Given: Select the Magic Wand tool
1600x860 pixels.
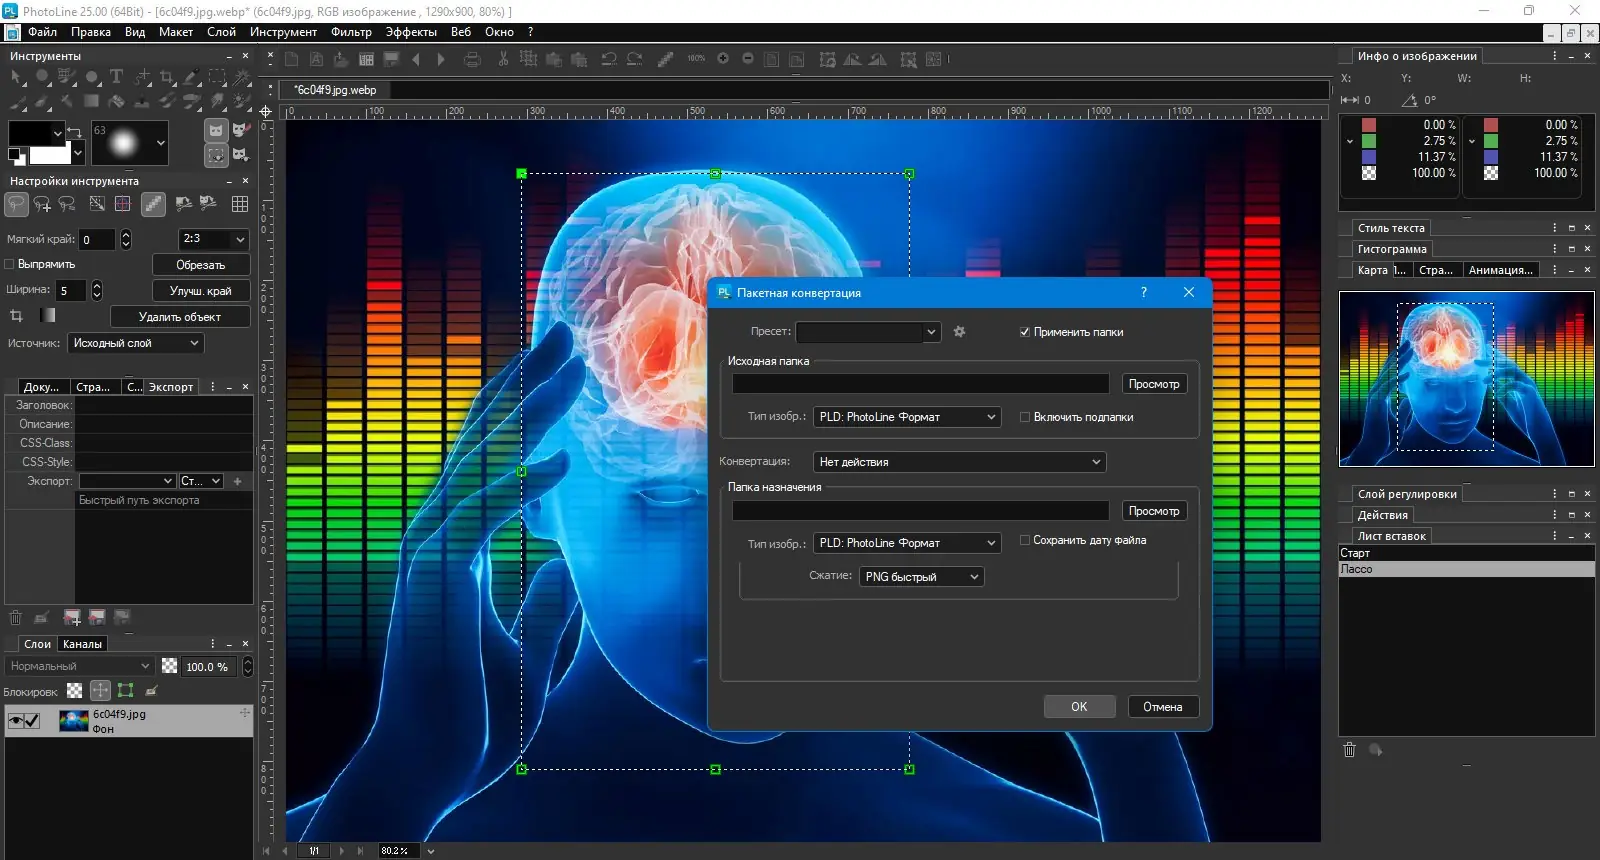Looking at the screenshot, I should pos(242,77).
